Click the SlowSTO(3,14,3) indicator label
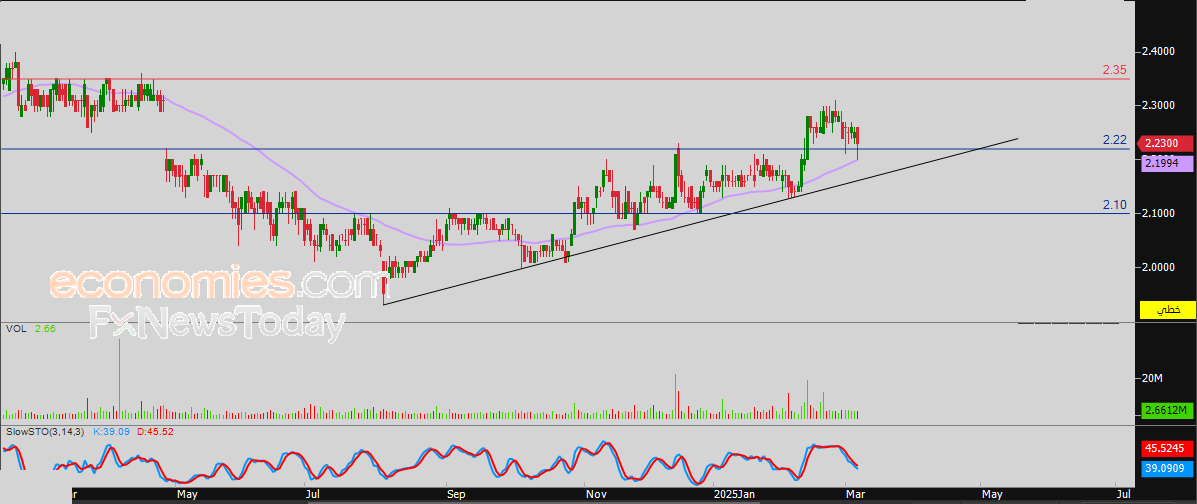Screen dimensions: 1197x504 point(45,431)
